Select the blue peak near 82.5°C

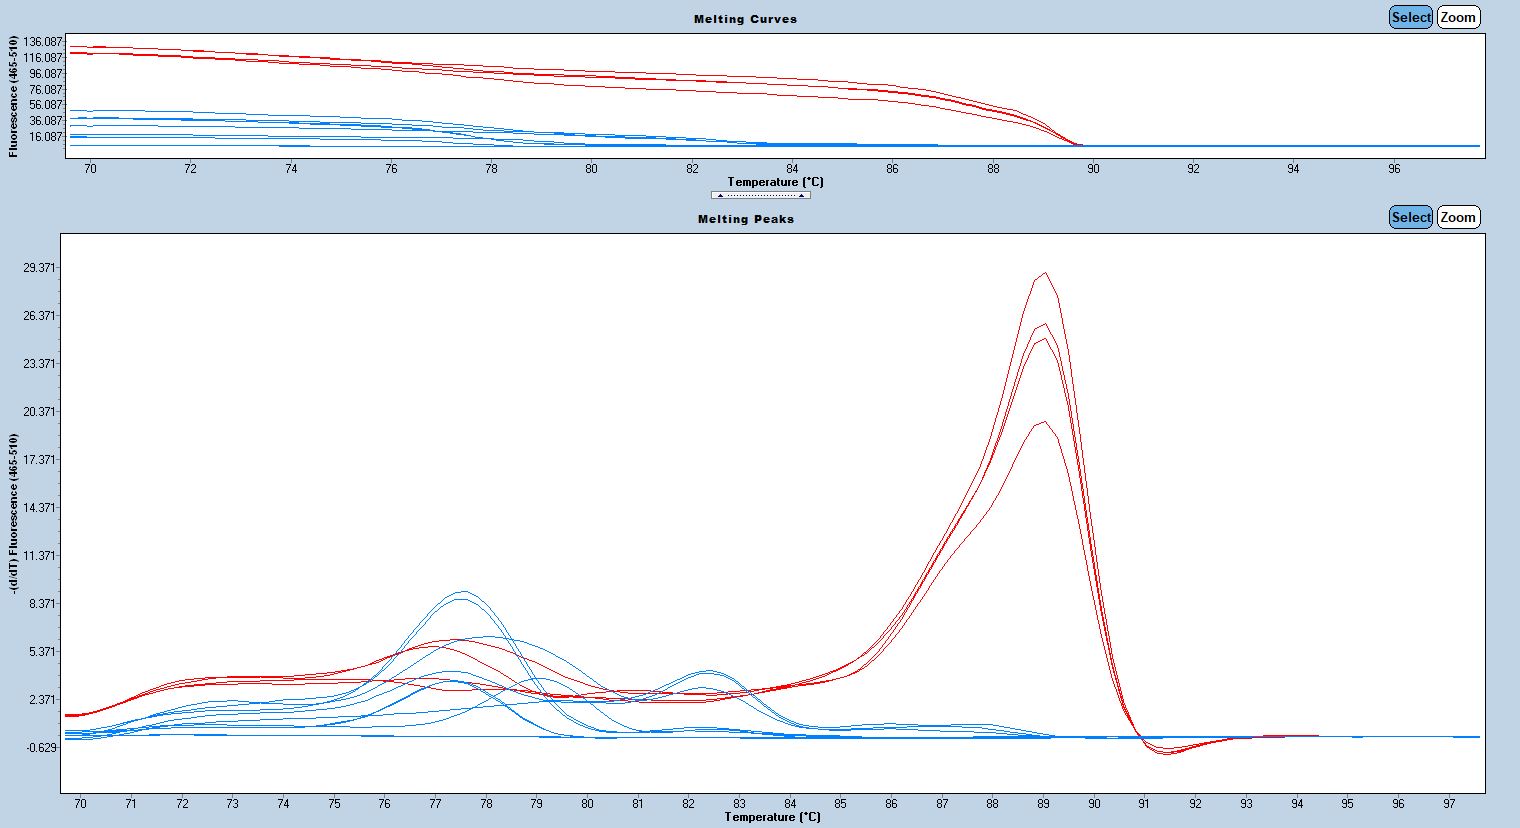(x=709, y=671)
